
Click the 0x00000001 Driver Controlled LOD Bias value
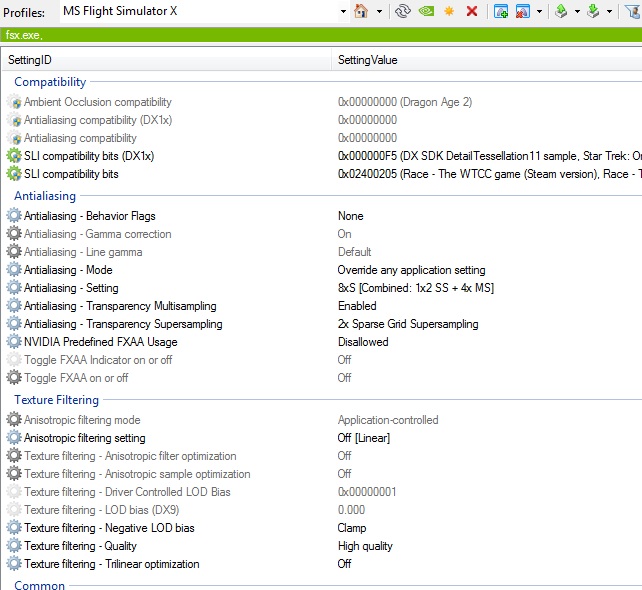367,492
